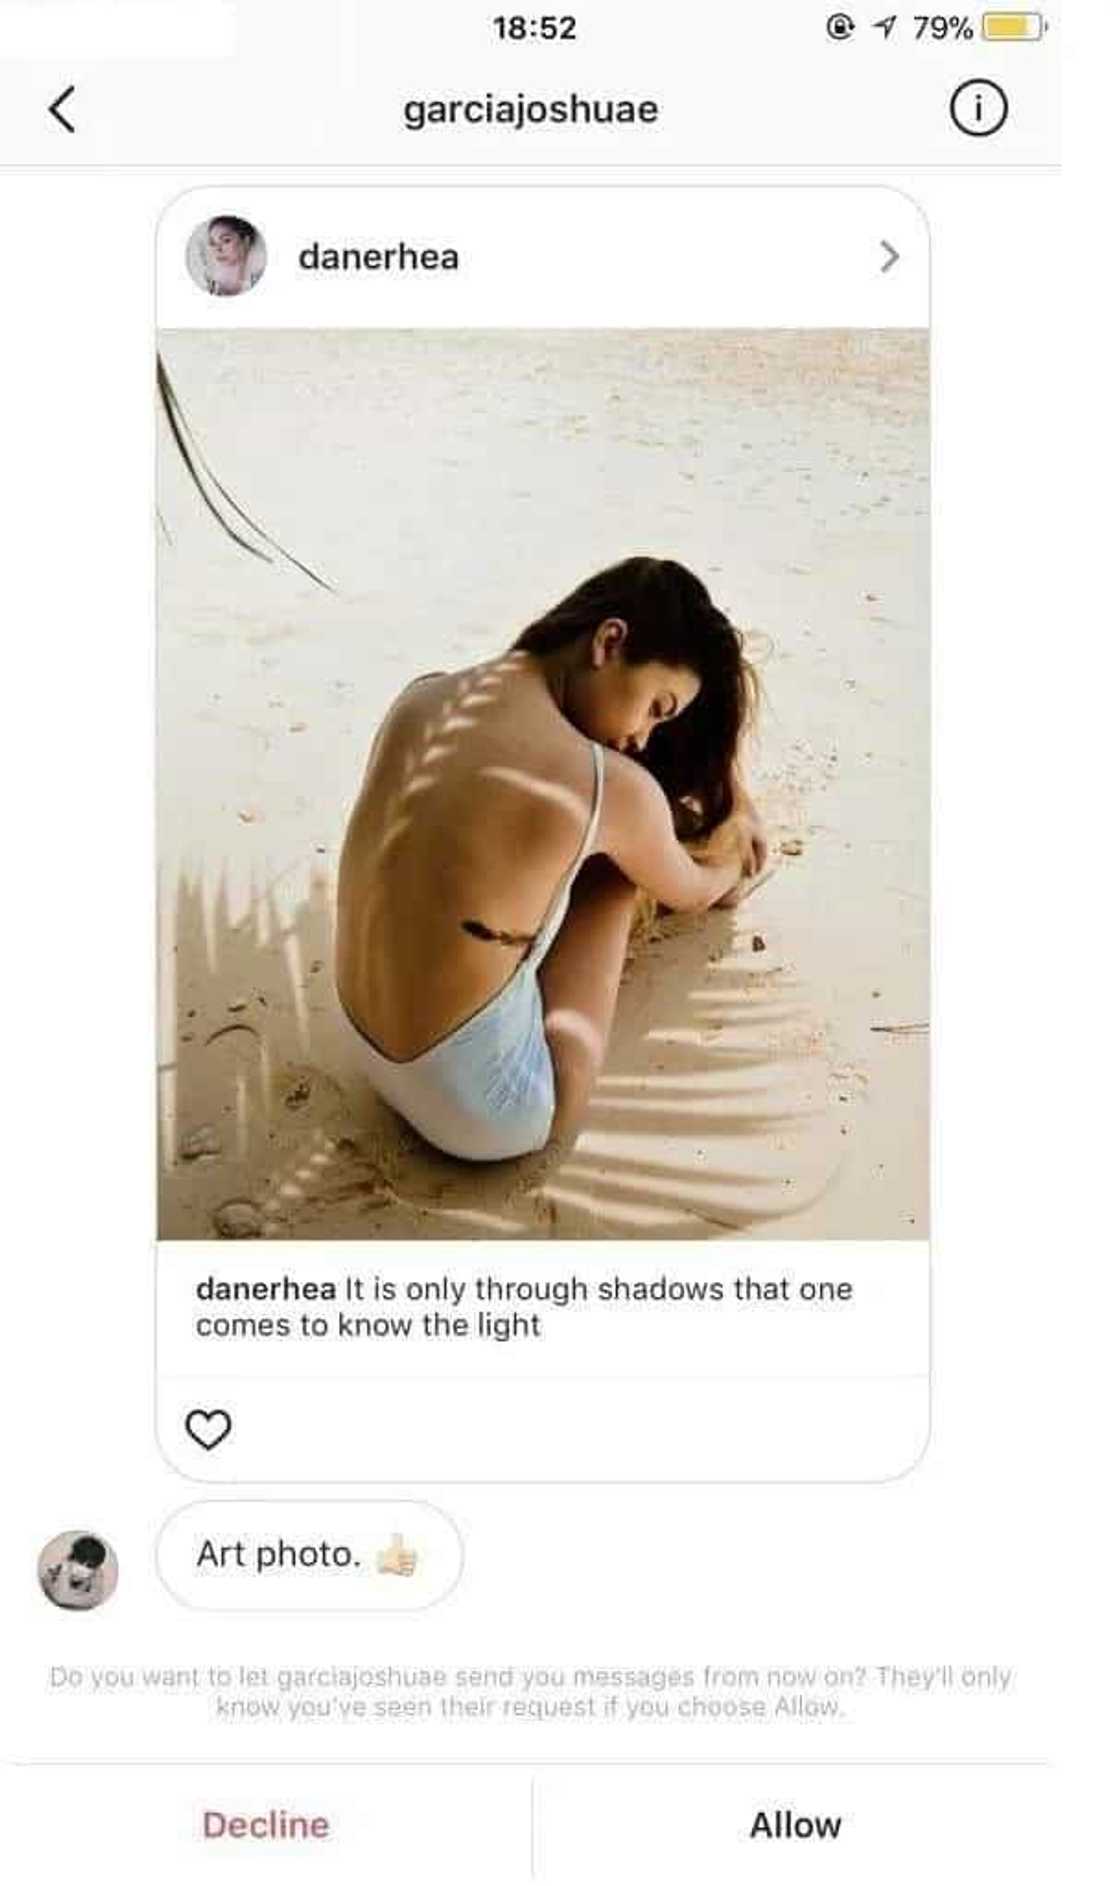Like the shared post with heart icon
The image size is (1120, 1886).
click(x=209, y=1429)
